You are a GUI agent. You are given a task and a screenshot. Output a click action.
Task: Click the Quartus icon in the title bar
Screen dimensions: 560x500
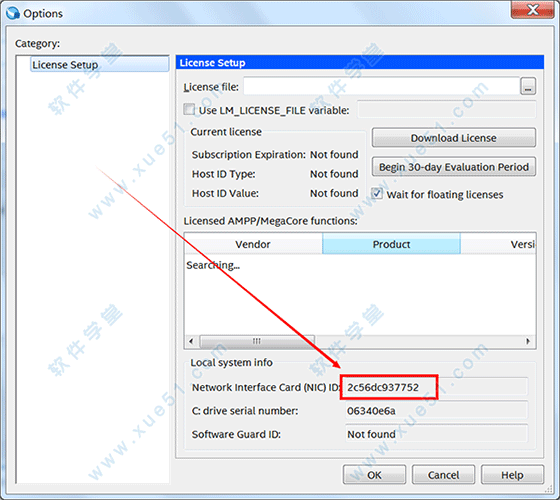click(x=13, y=13)
